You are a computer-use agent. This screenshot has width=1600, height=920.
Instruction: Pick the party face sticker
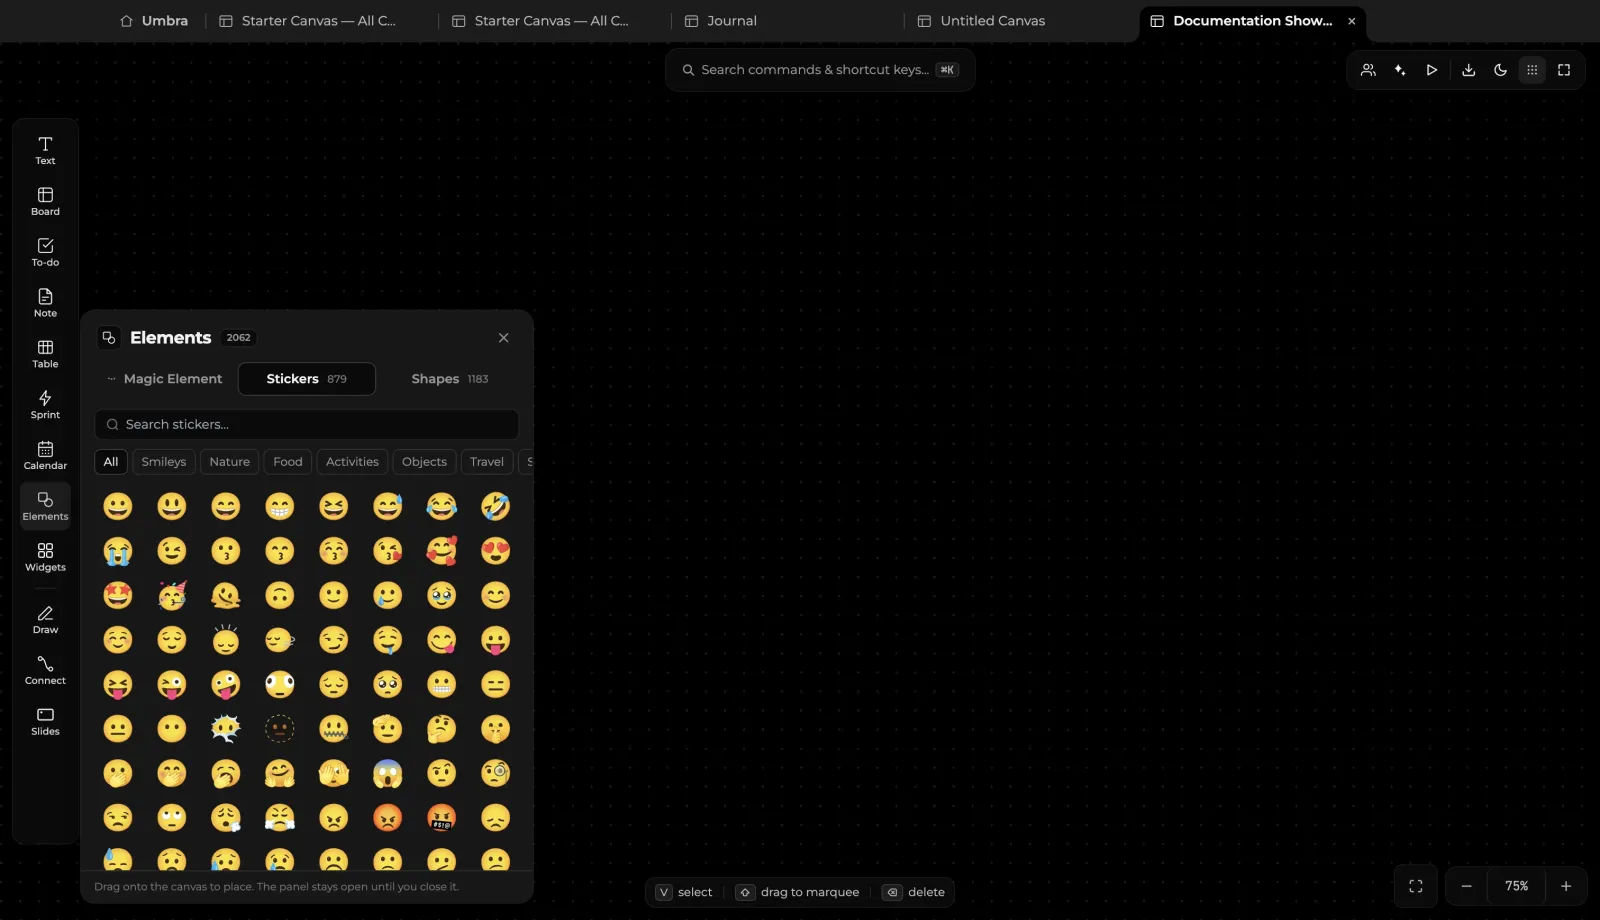pyautogui.click(x=172, y=595)
